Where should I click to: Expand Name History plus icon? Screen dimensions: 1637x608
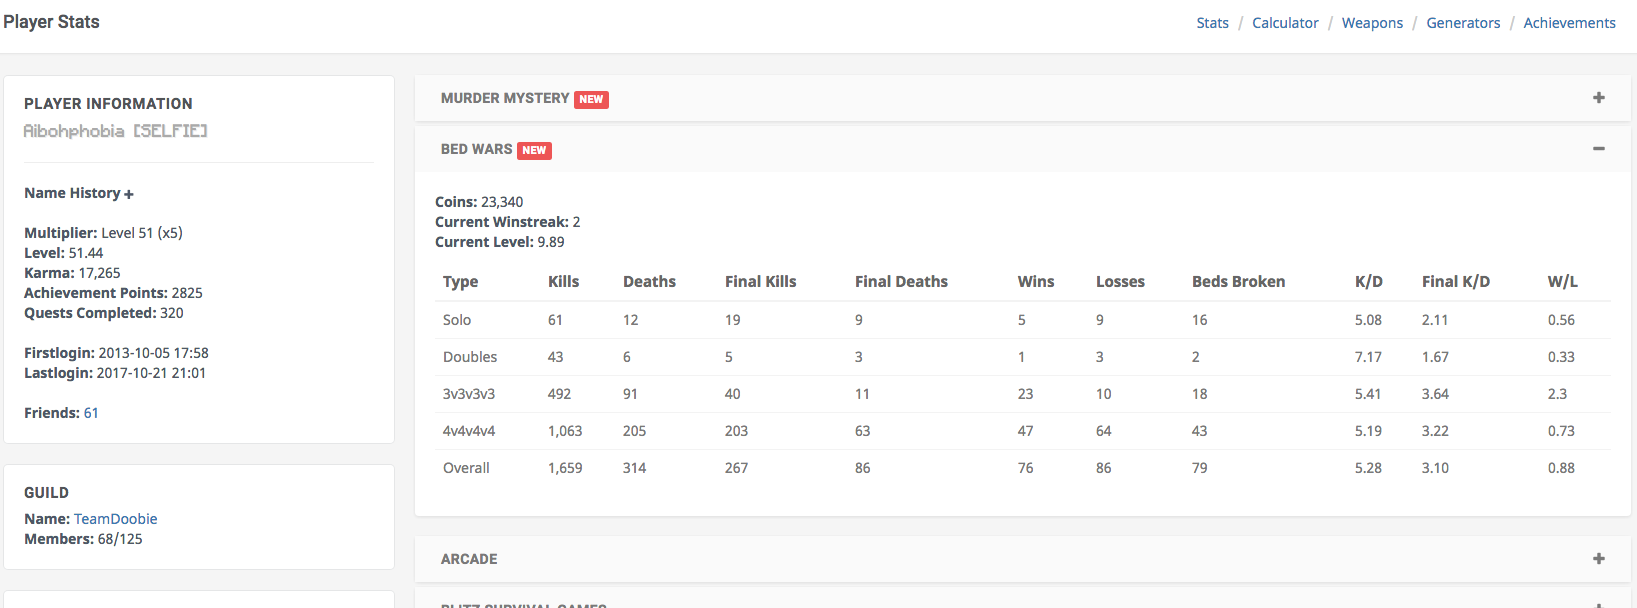point(129,194)
